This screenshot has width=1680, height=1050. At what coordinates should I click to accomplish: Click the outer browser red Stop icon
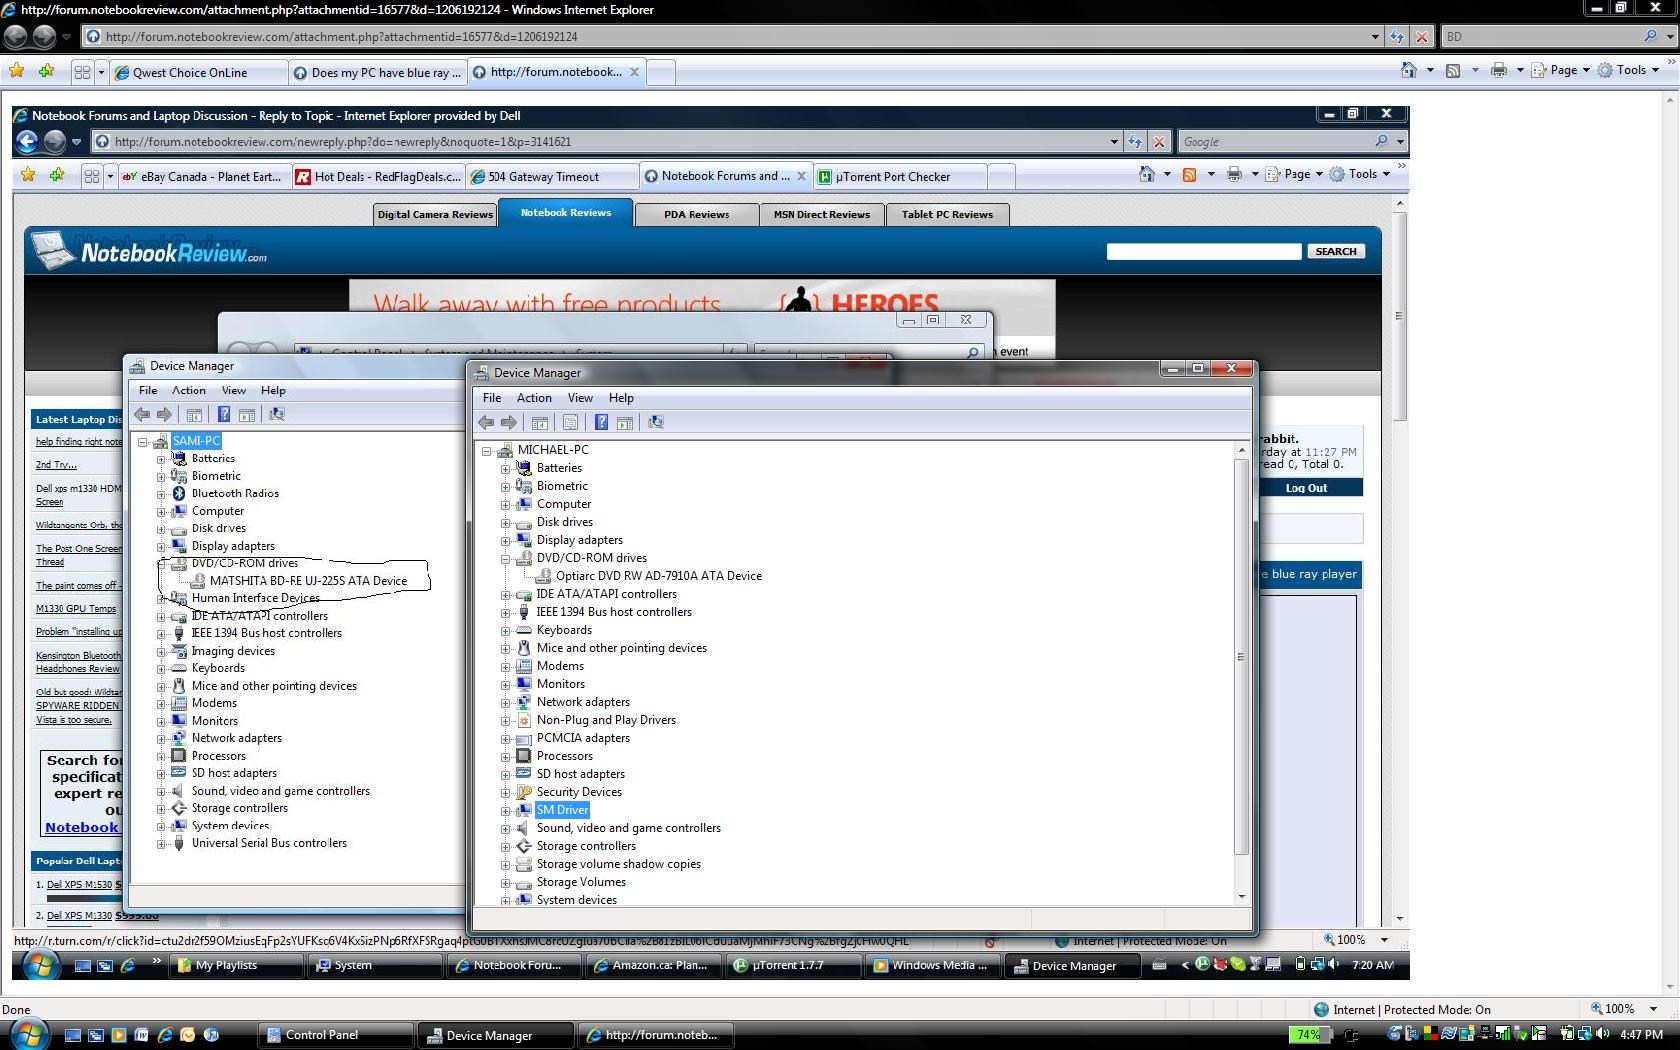coord(1421,37)
